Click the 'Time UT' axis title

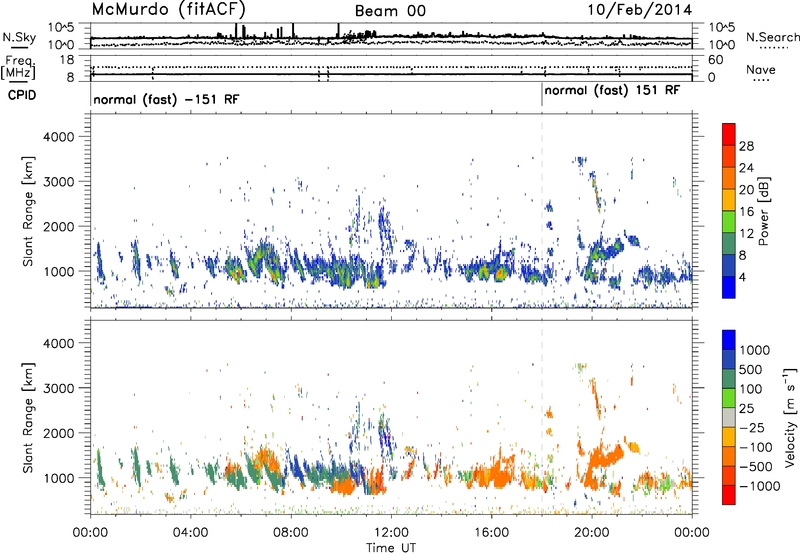391,547
